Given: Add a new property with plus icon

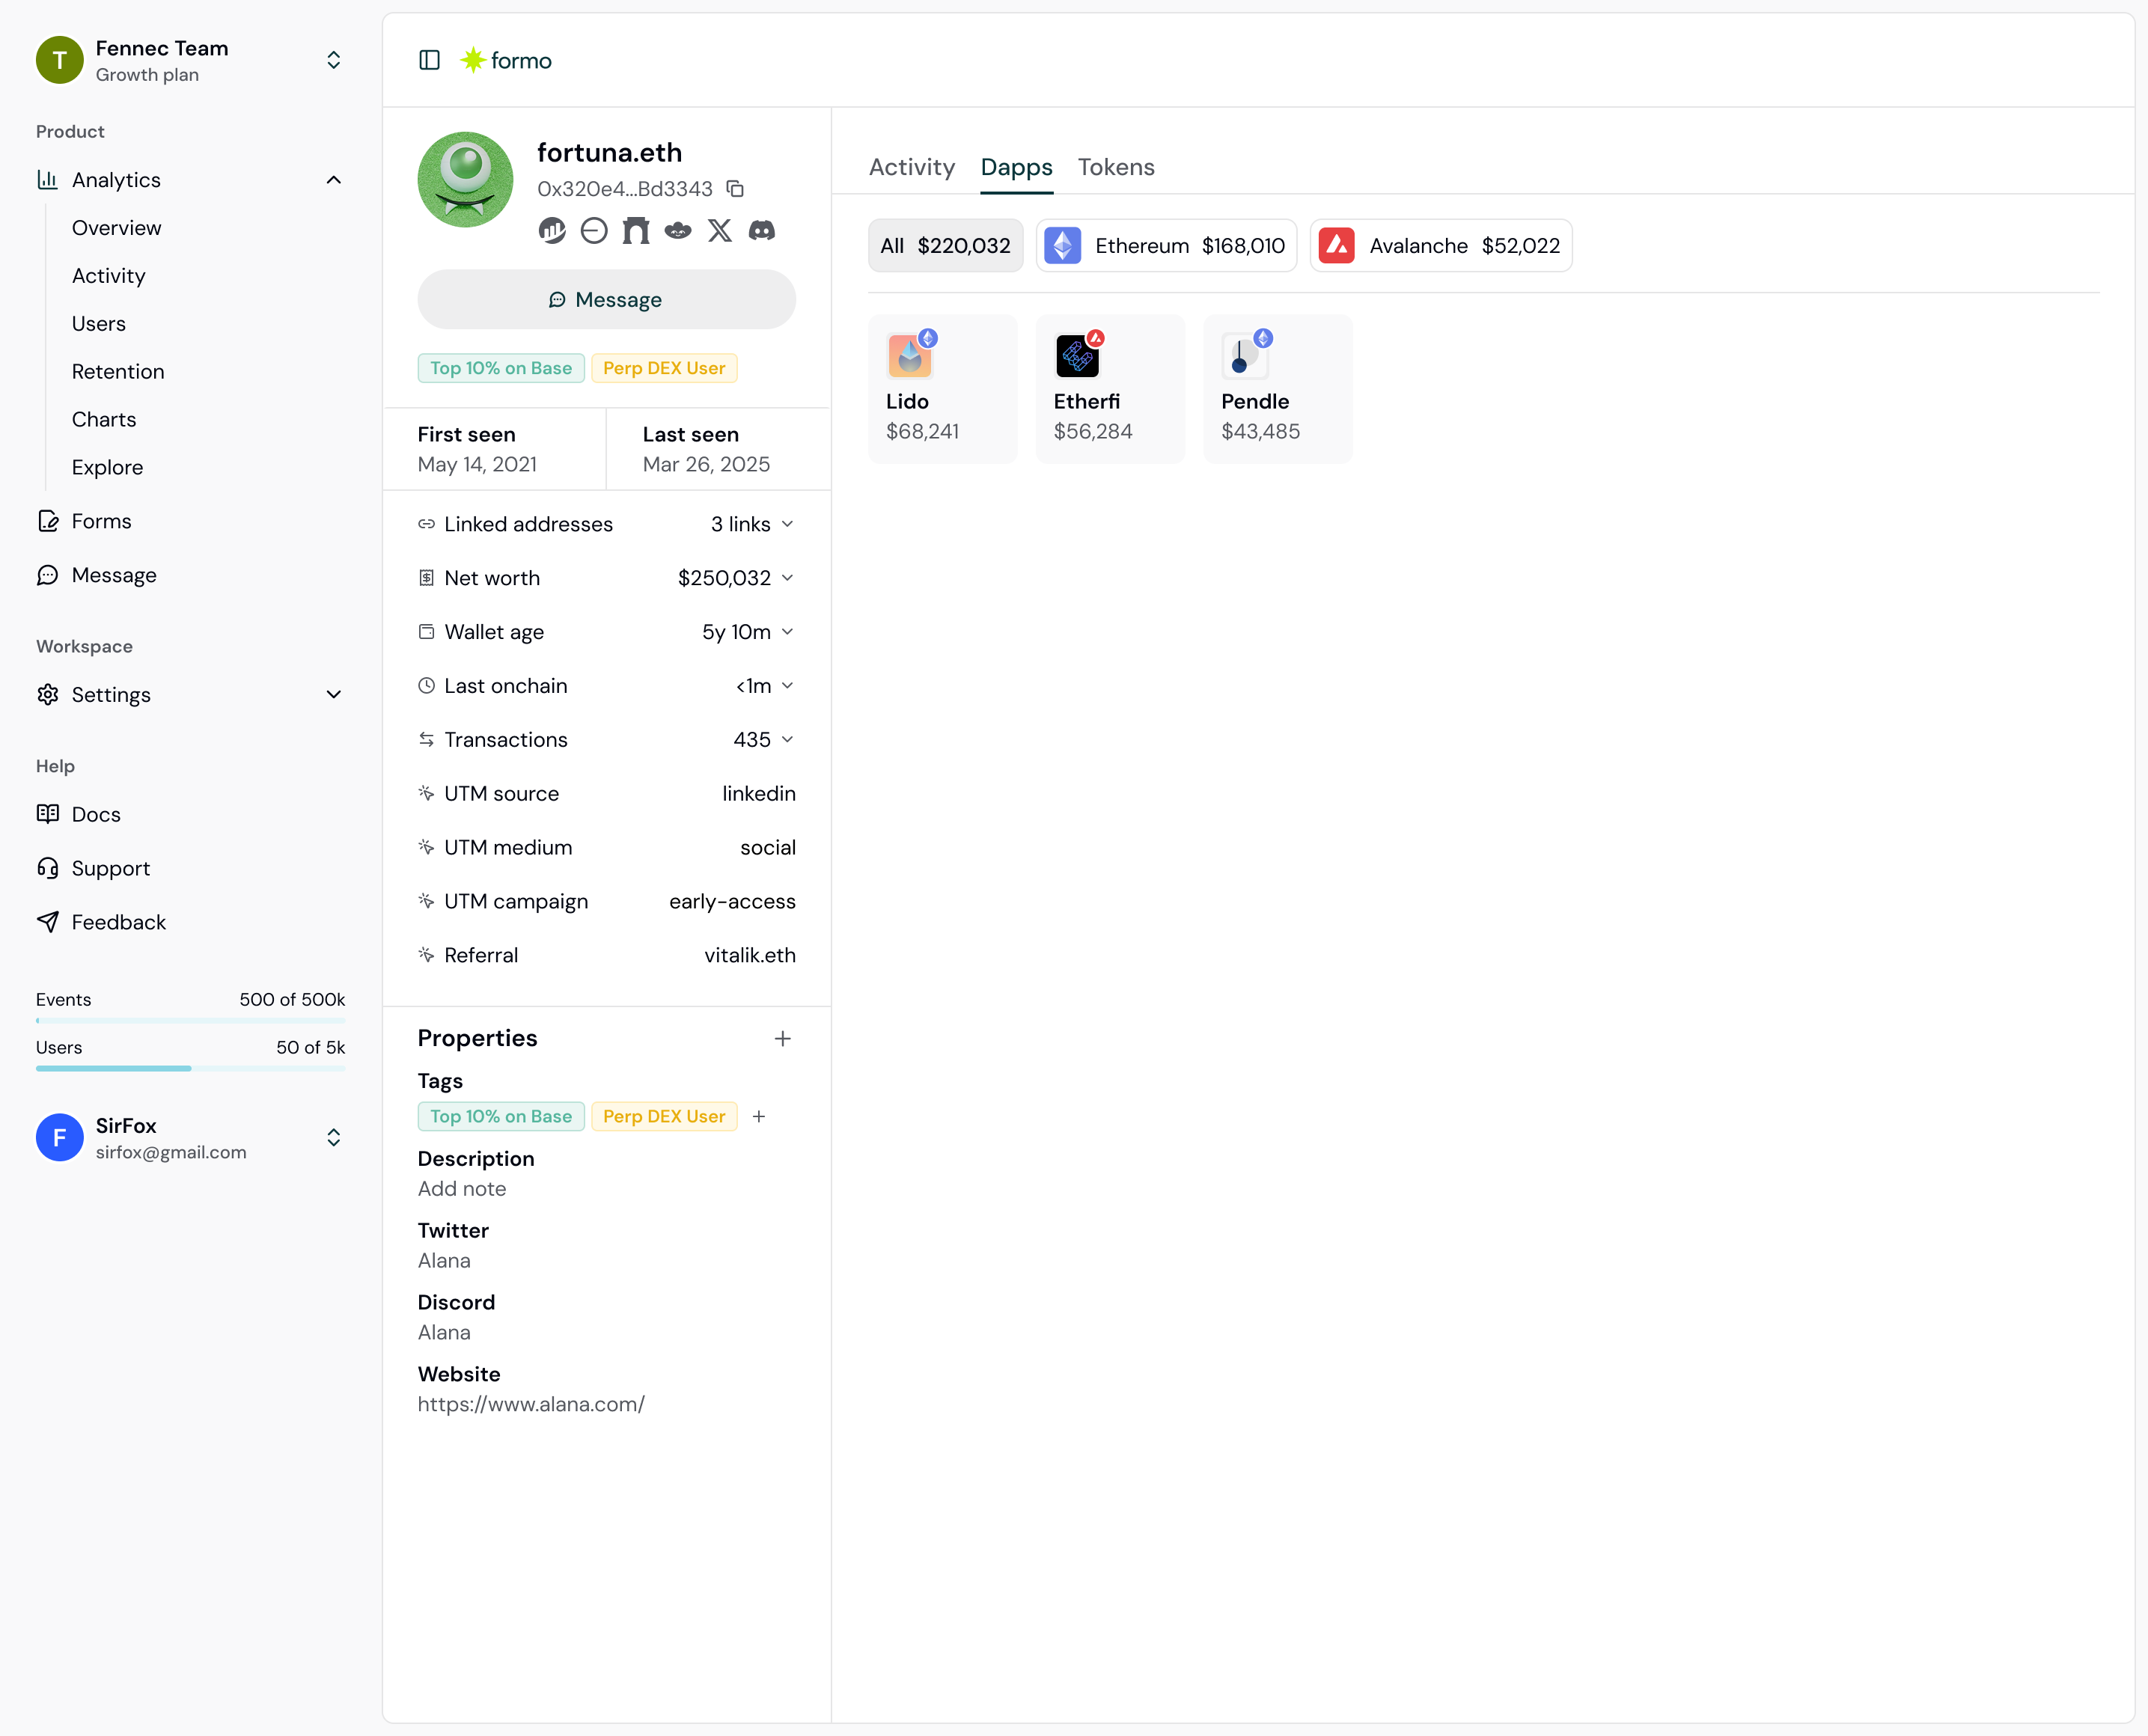Looking at the screenshot, I should (x=782, y=1039).
